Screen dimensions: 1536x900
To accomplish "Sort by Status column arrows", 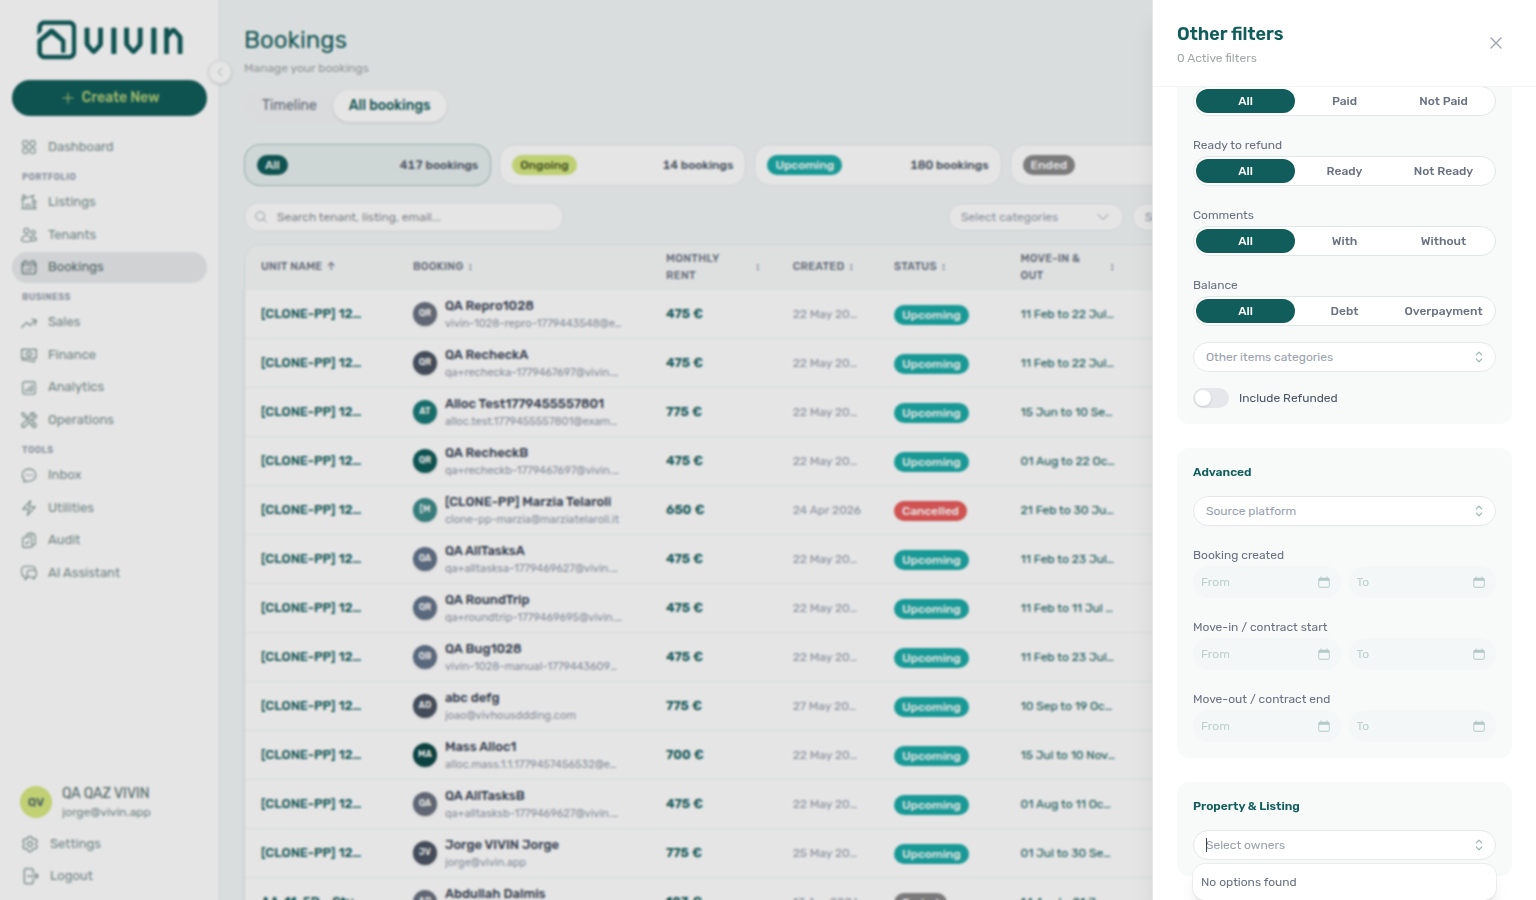I will 943,267.
